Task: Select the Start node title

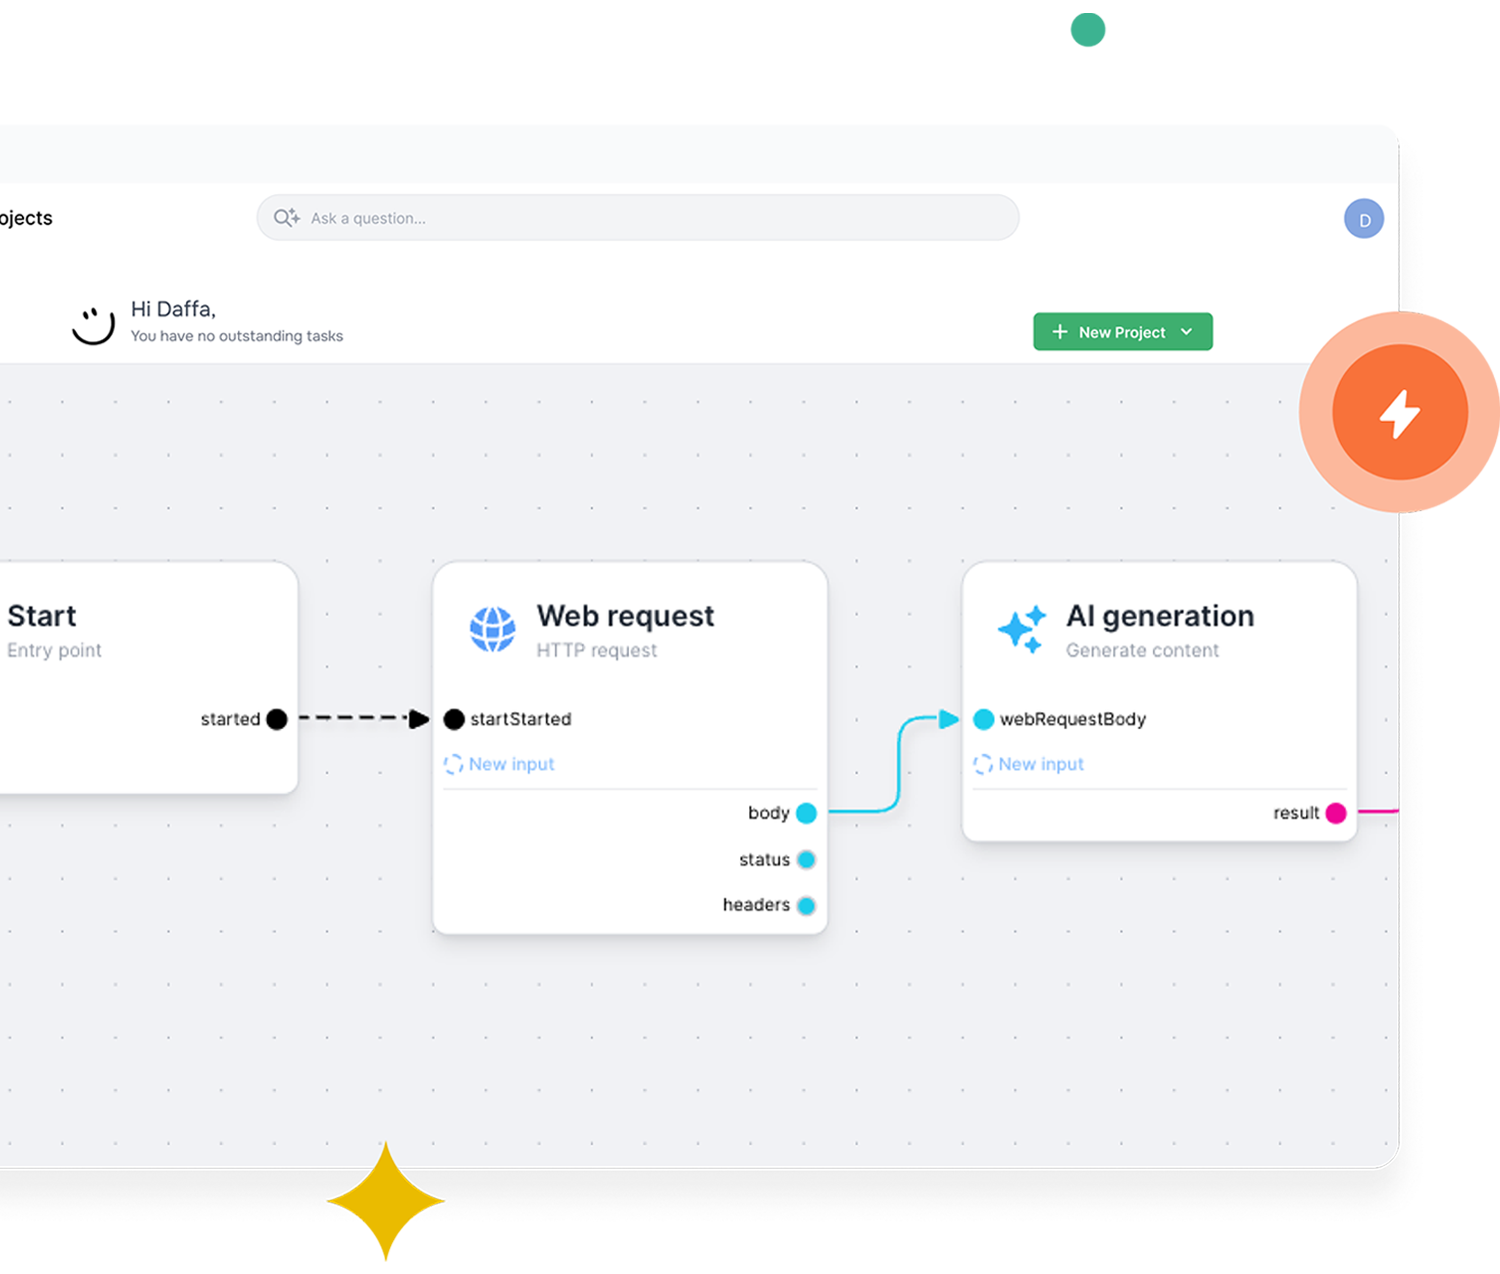Action: coord(42,616)
